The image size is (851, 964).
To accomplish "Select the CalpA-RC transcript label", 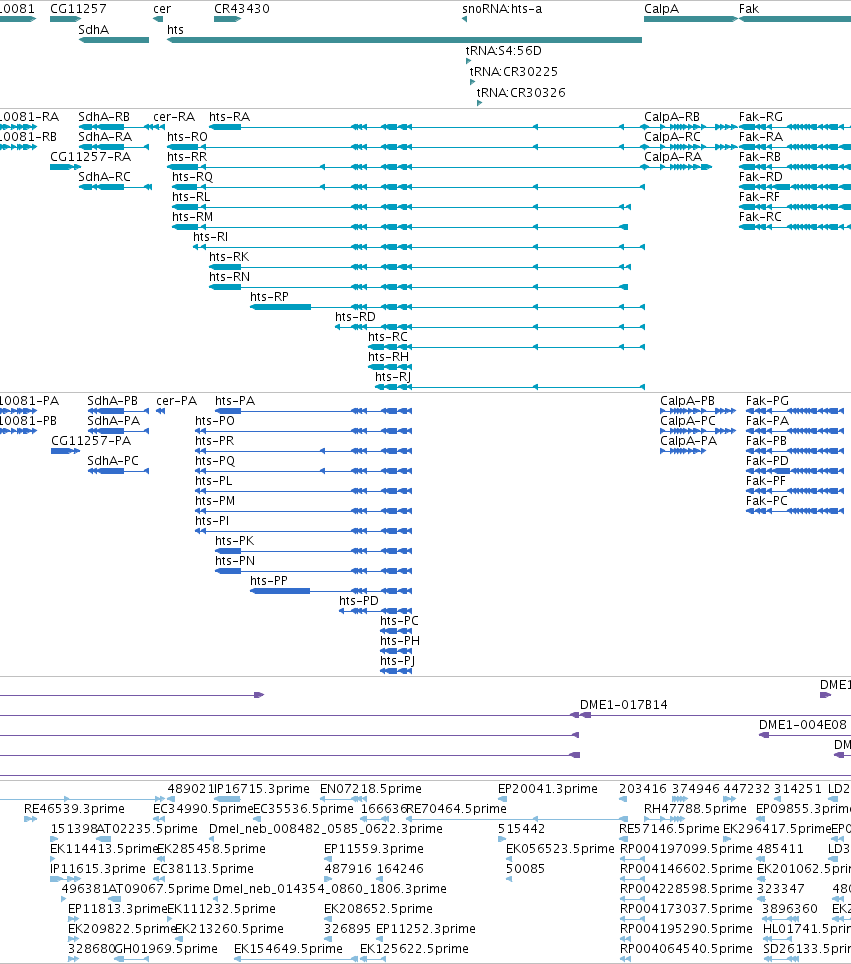I will click(672, 136).
